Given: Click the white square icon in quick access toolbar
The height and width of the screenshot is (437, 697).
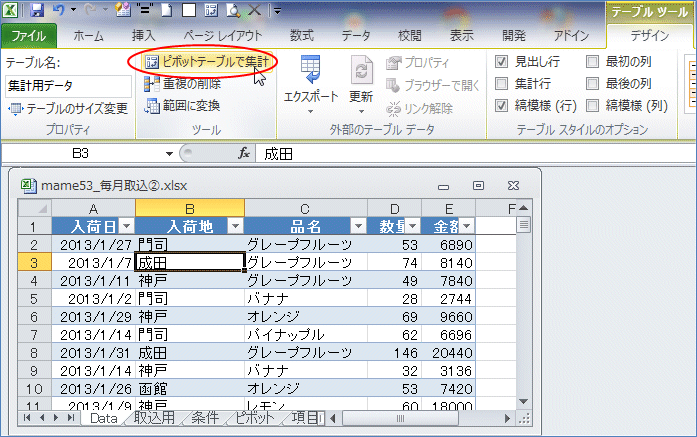Looking at the screenshot, I should click(188, 10).
